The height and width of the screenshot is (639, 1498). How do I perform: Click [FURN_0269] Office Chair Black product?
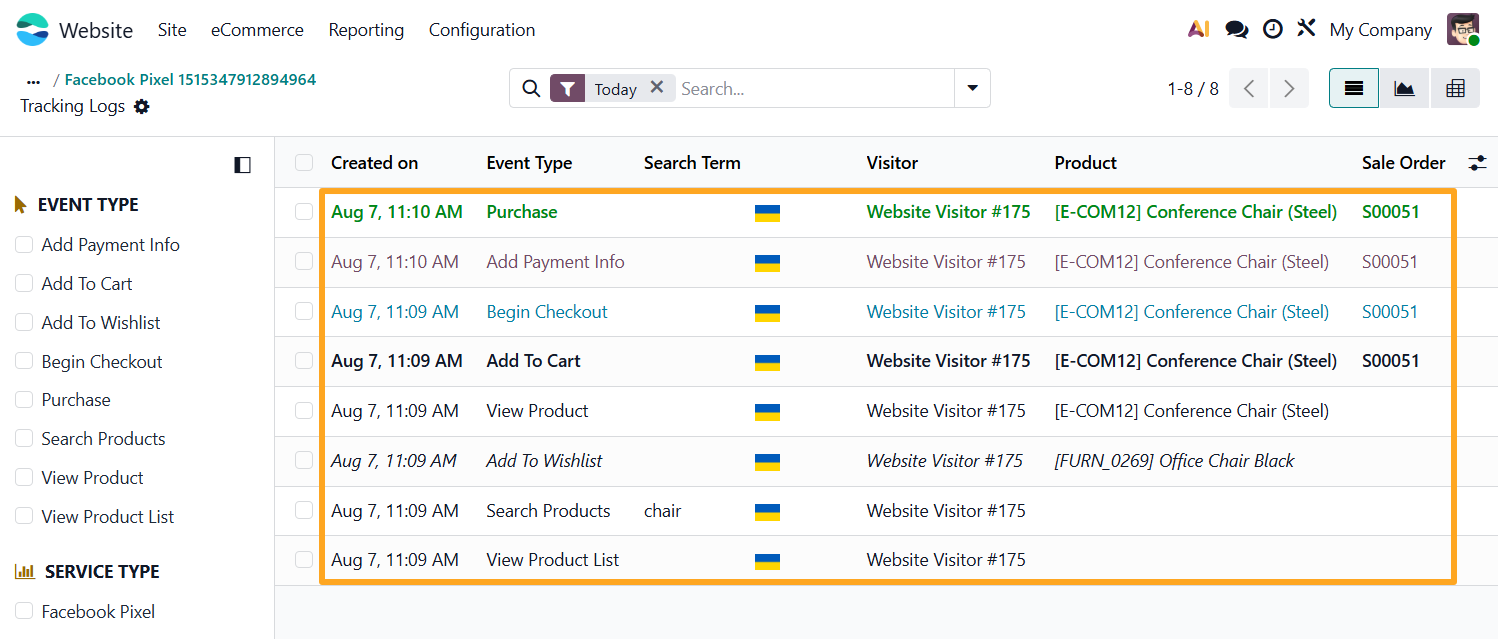click(1174, 461)
